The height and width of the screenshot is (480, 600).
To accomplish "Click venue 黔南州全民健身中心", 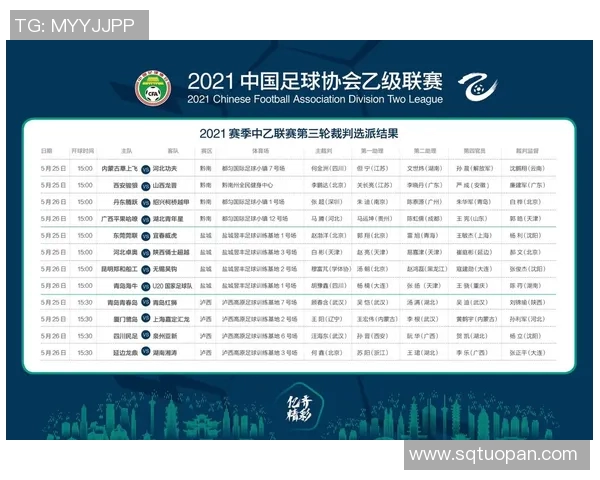I will 248,185.
